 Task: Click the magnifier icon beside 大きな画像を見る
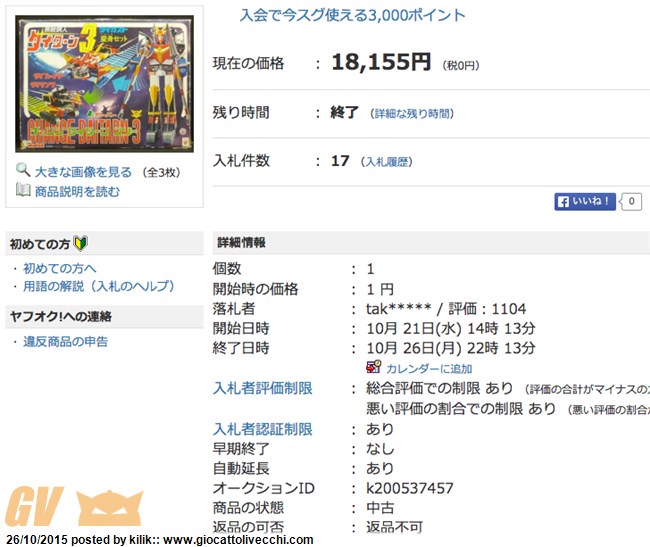point(23,170)
